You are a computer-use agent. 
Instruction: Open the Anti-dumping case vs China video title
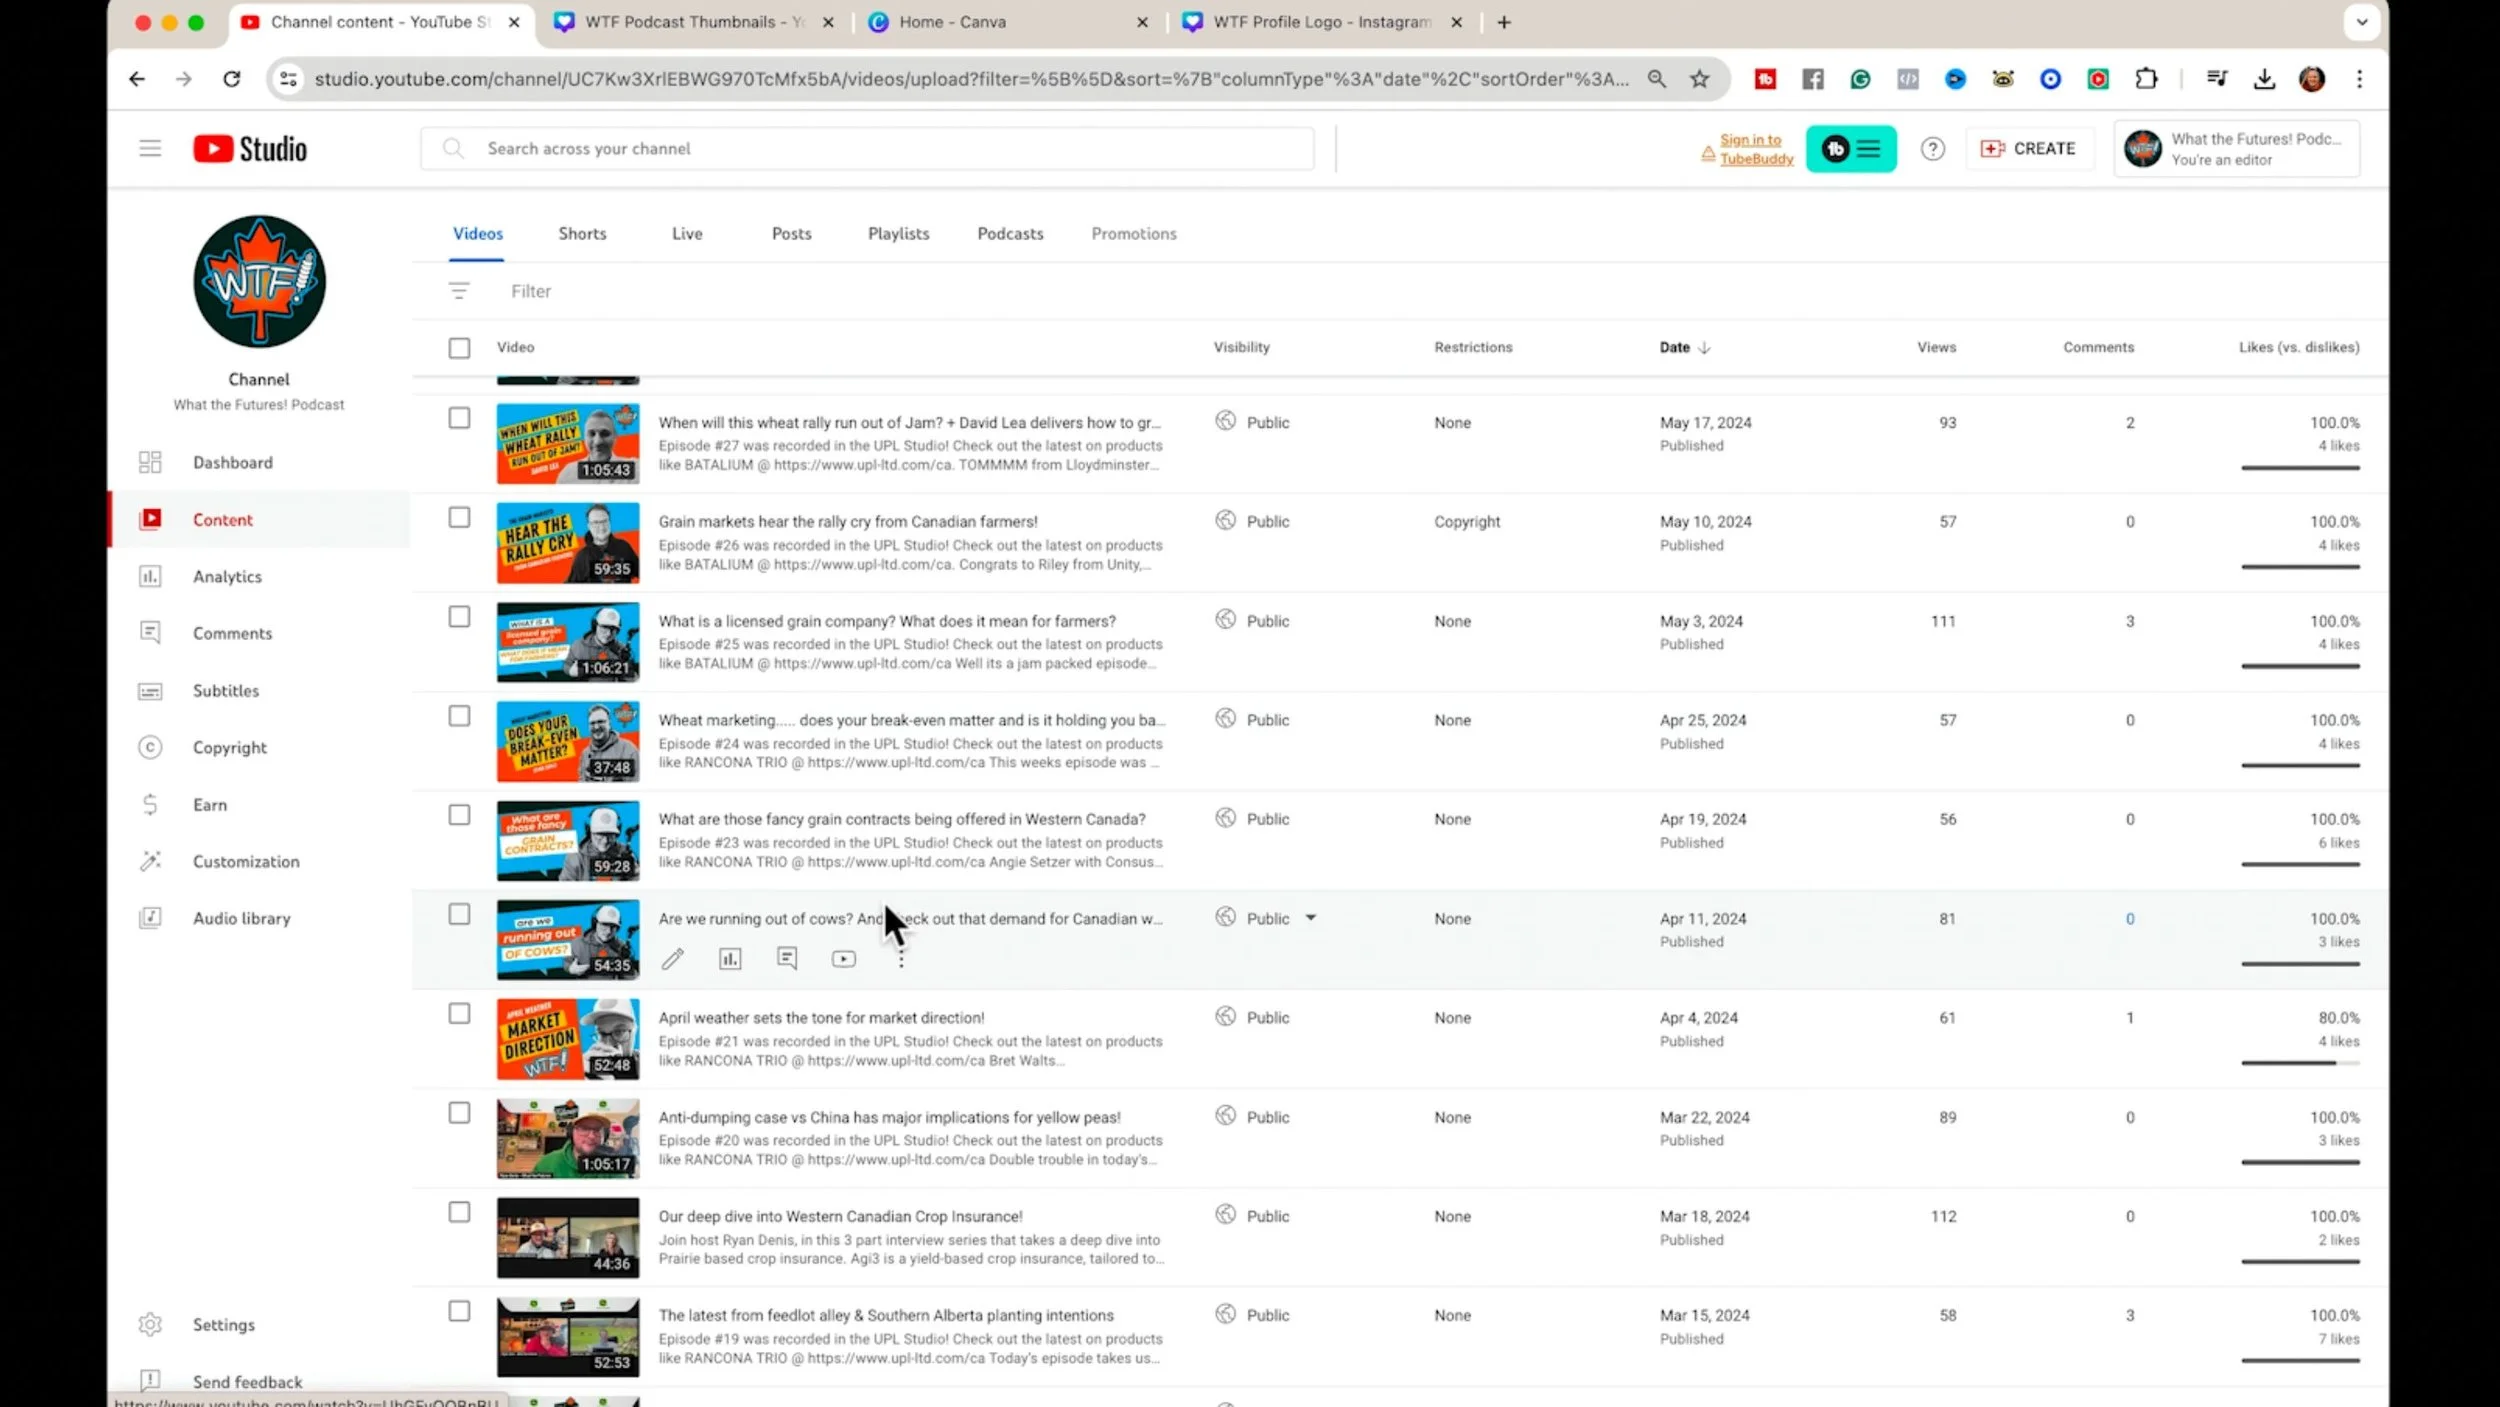pos(889,1117)
